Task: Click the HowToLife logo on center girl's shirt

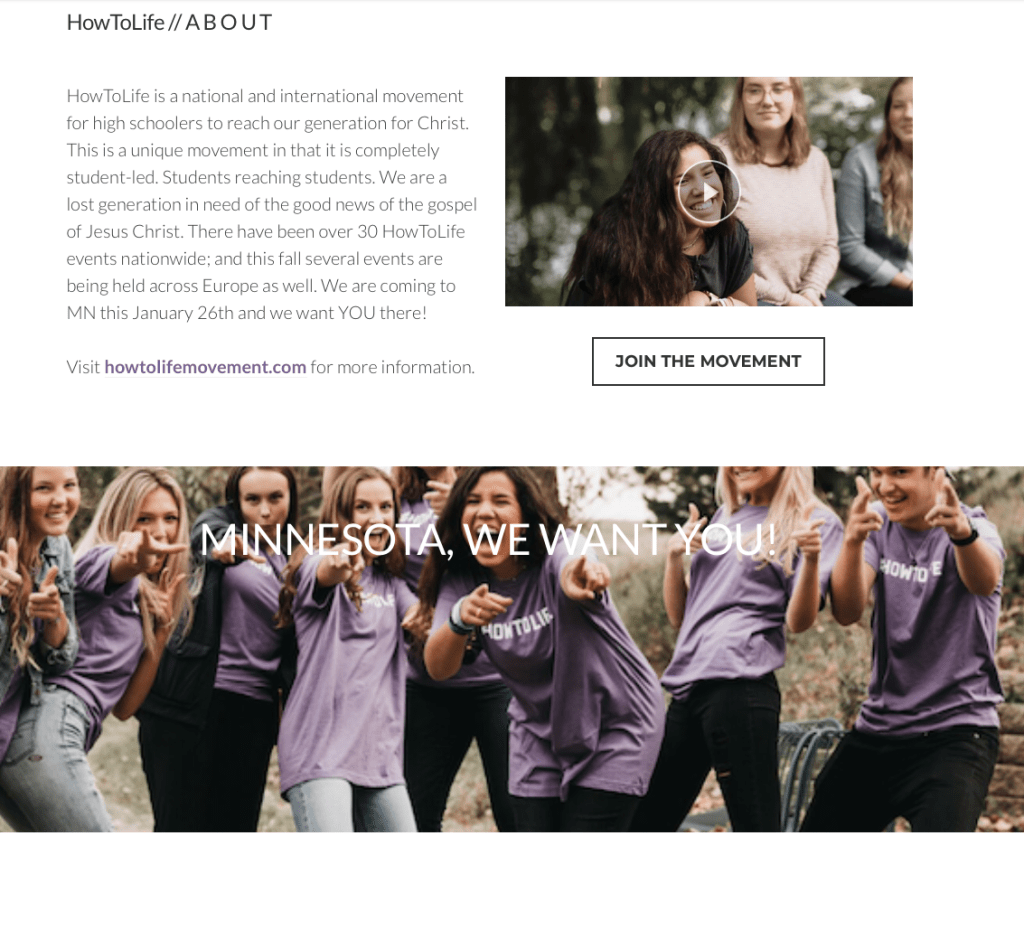Action: pyautogui.click(x=517, y=624)
